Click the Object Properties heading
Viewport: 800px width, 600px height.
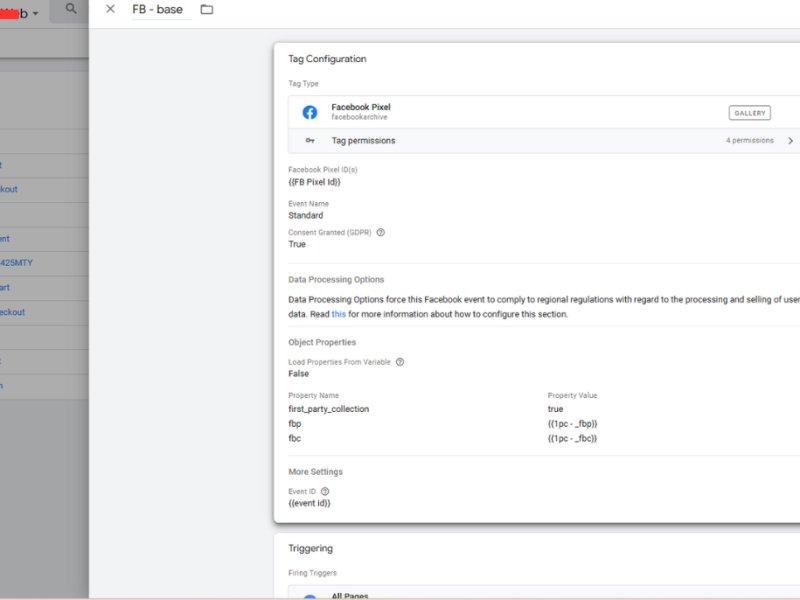322,342
